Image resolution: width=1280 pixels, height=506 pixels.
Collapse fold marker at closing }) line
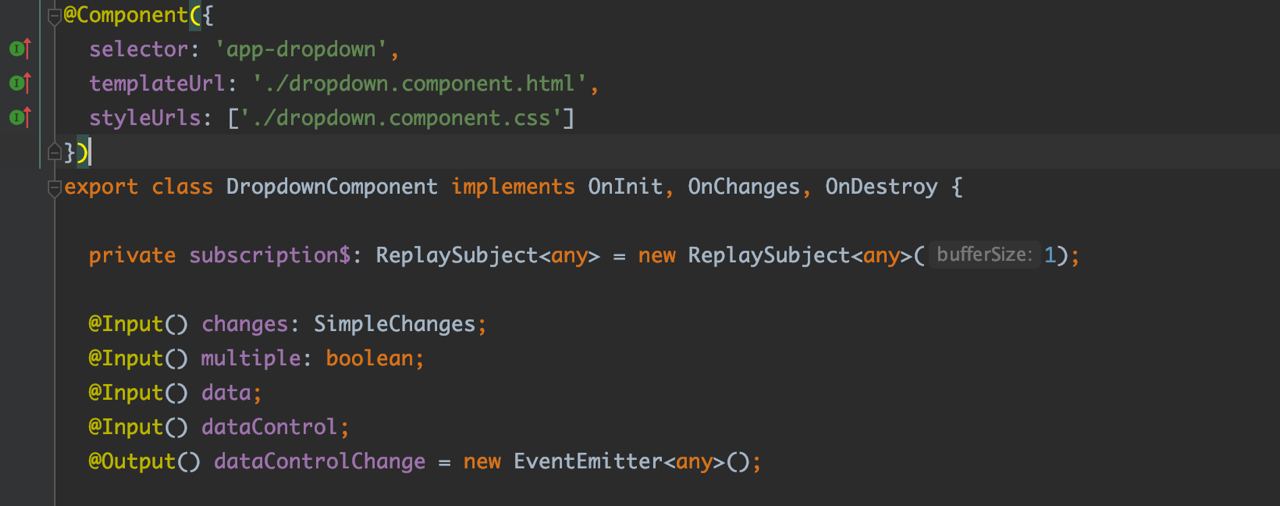(55, 152)
